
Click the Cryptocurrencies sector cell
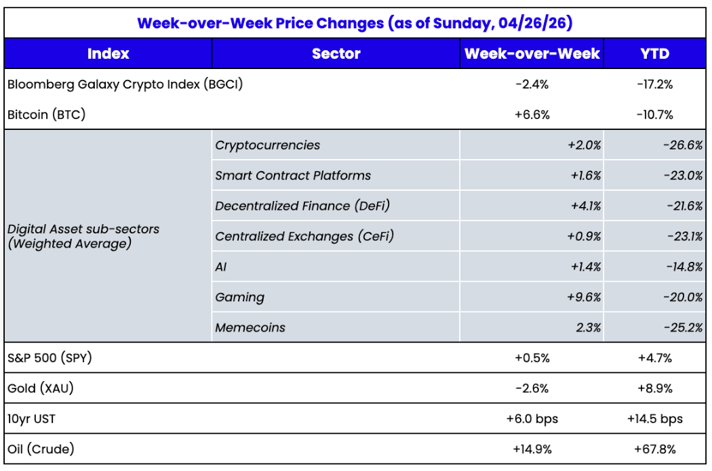[x=267, y=145]
